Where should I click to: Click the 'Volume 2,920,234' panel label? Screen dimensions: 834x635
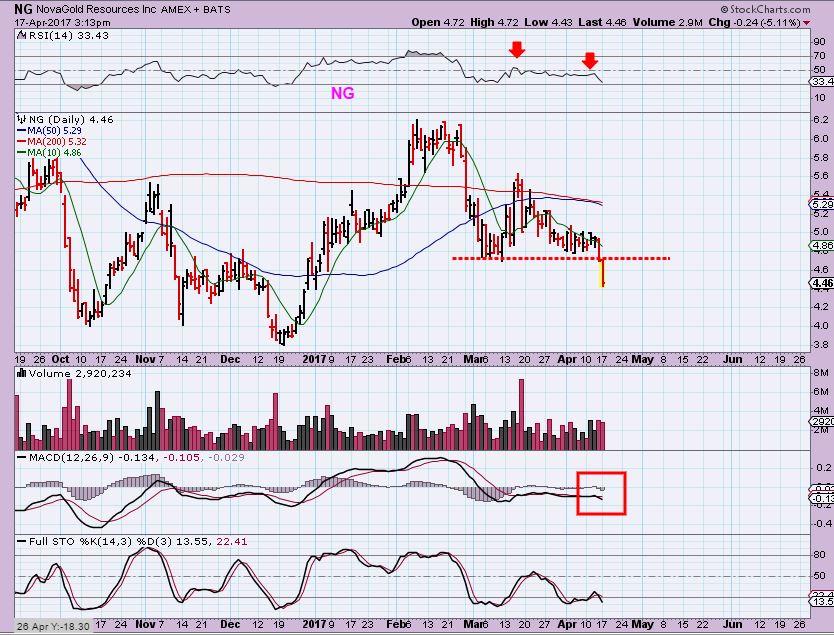[x=80, y=373]
